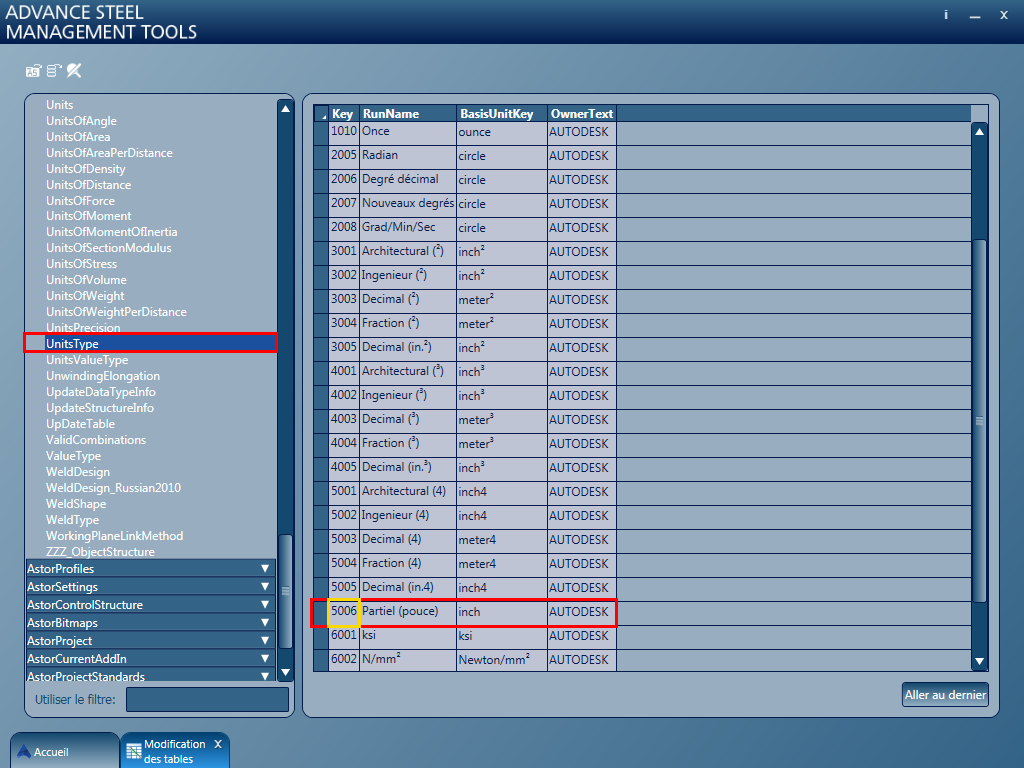Image resolution: width=1024 pixels, height=768 pixels.
Task: Click the Key cell 5006
Action: [344, 613]
